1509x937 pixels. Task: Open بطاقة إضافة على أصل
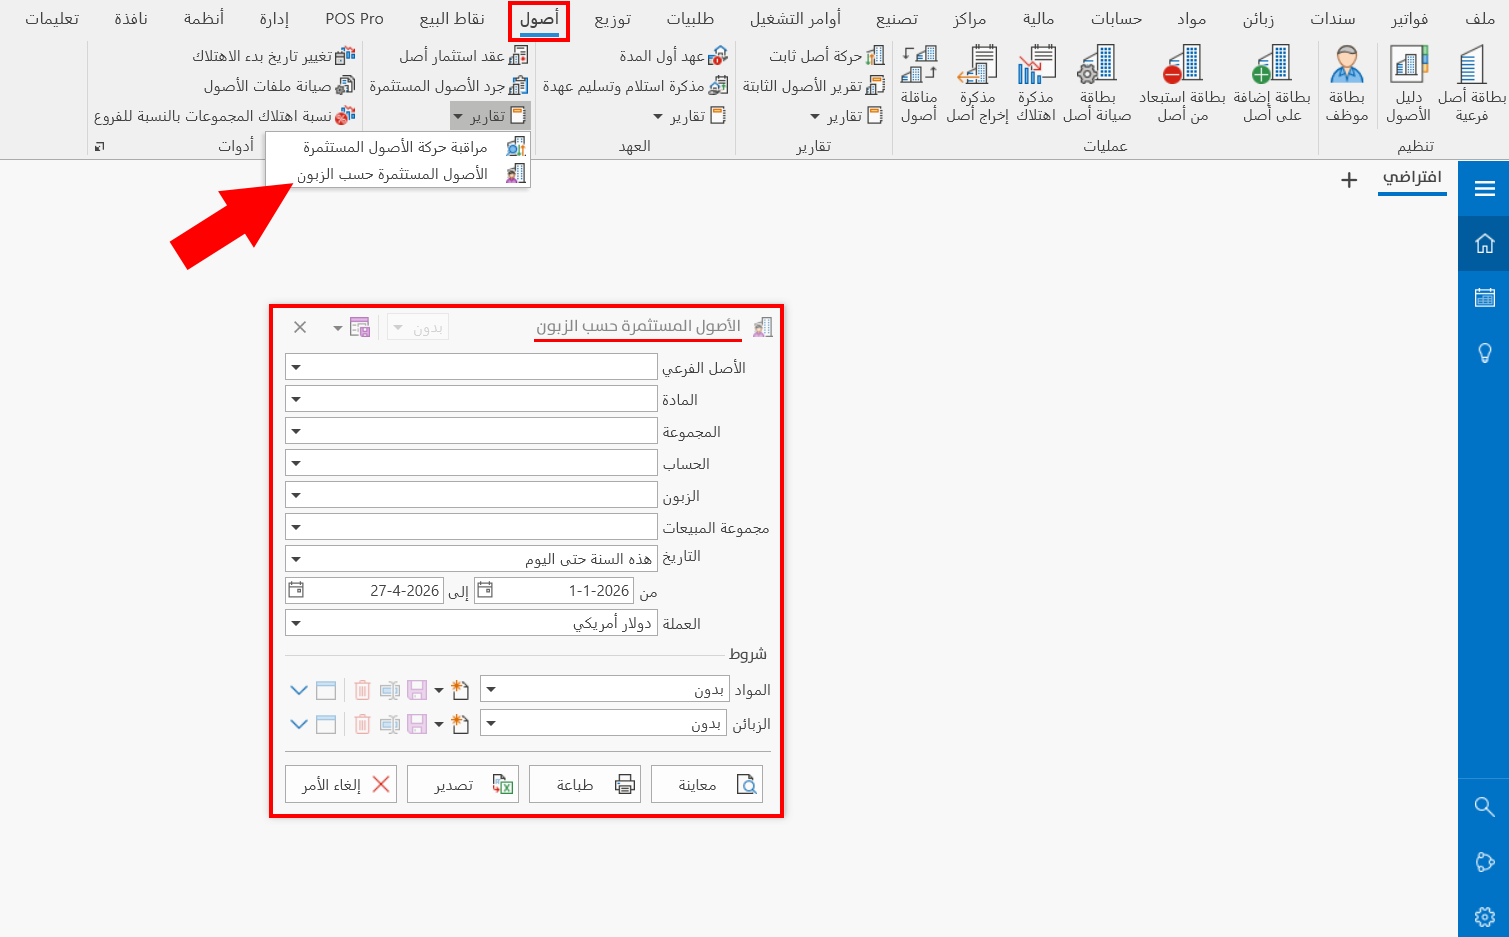[x=1272, y=84]
